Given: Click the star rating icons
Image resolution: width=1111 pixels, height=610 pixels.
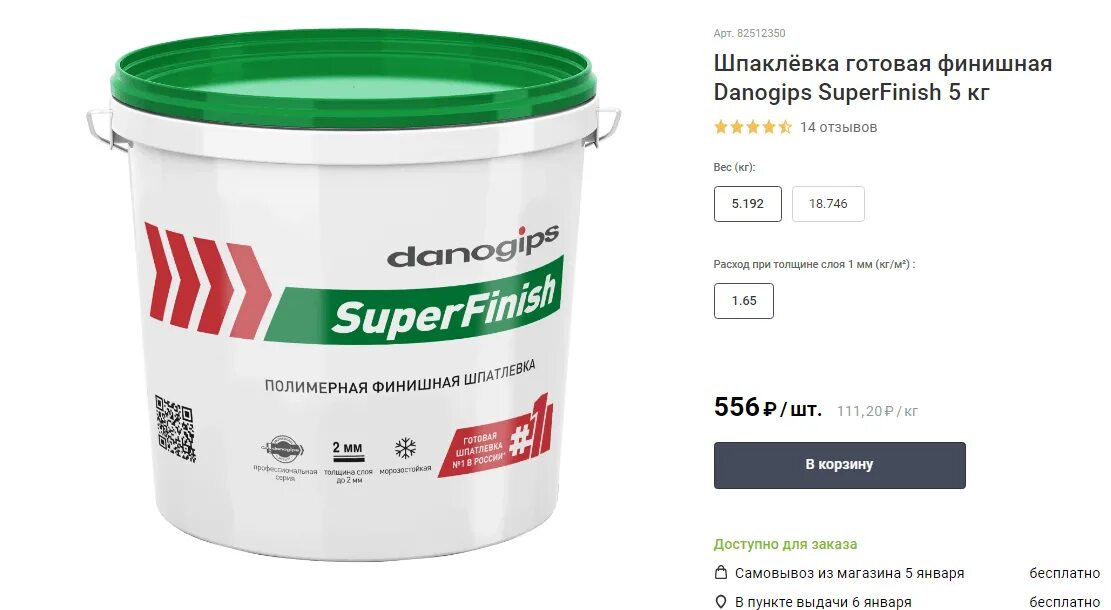Looking at the screenshot, I should click(752, 128).
